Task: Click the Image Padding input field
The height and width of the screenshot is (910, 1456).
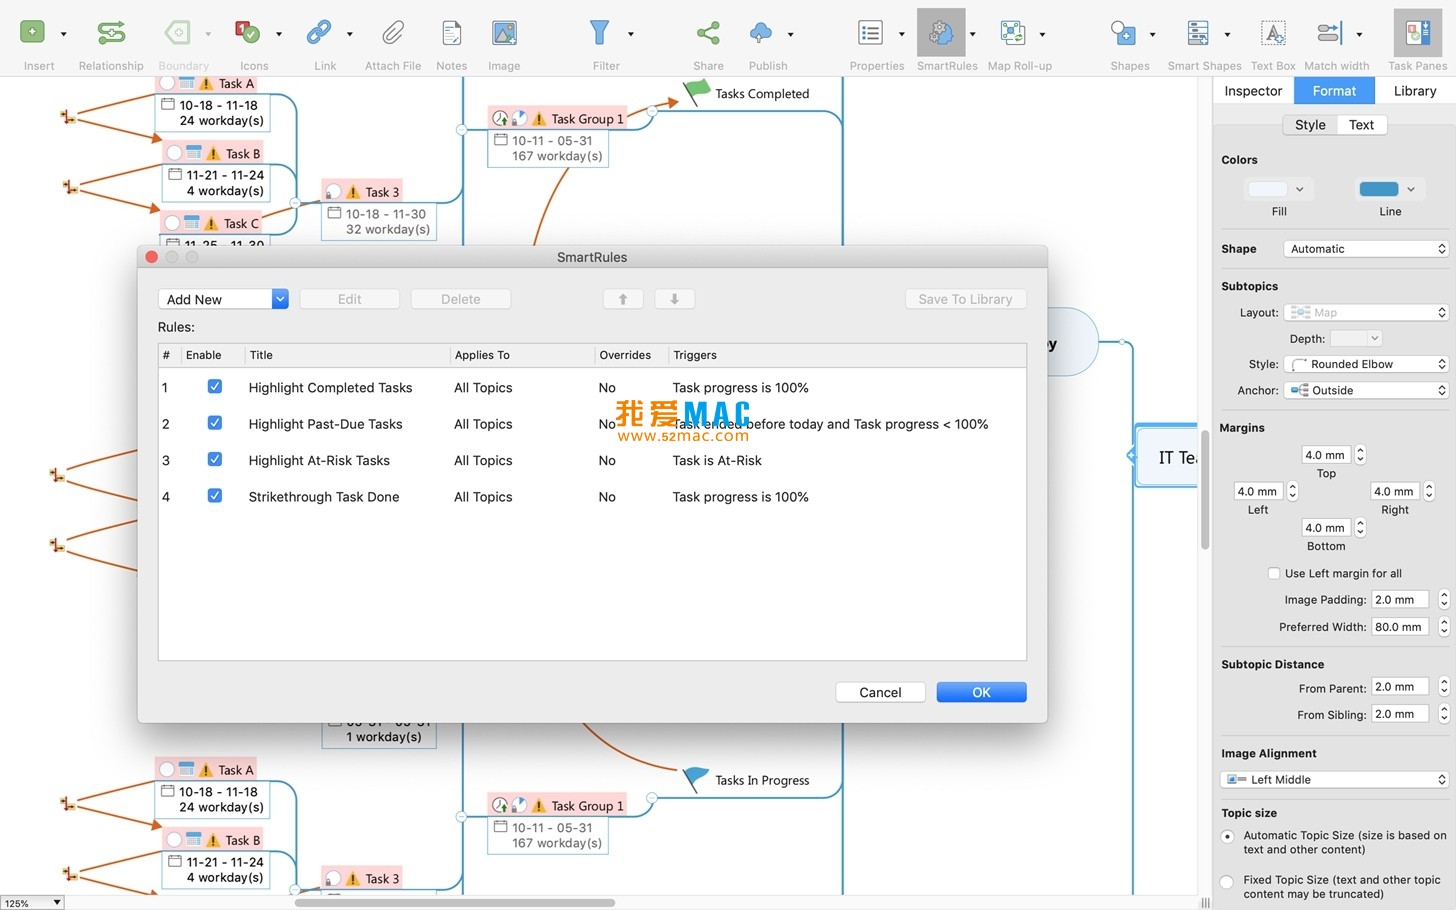Action: tap(1400, 600)
